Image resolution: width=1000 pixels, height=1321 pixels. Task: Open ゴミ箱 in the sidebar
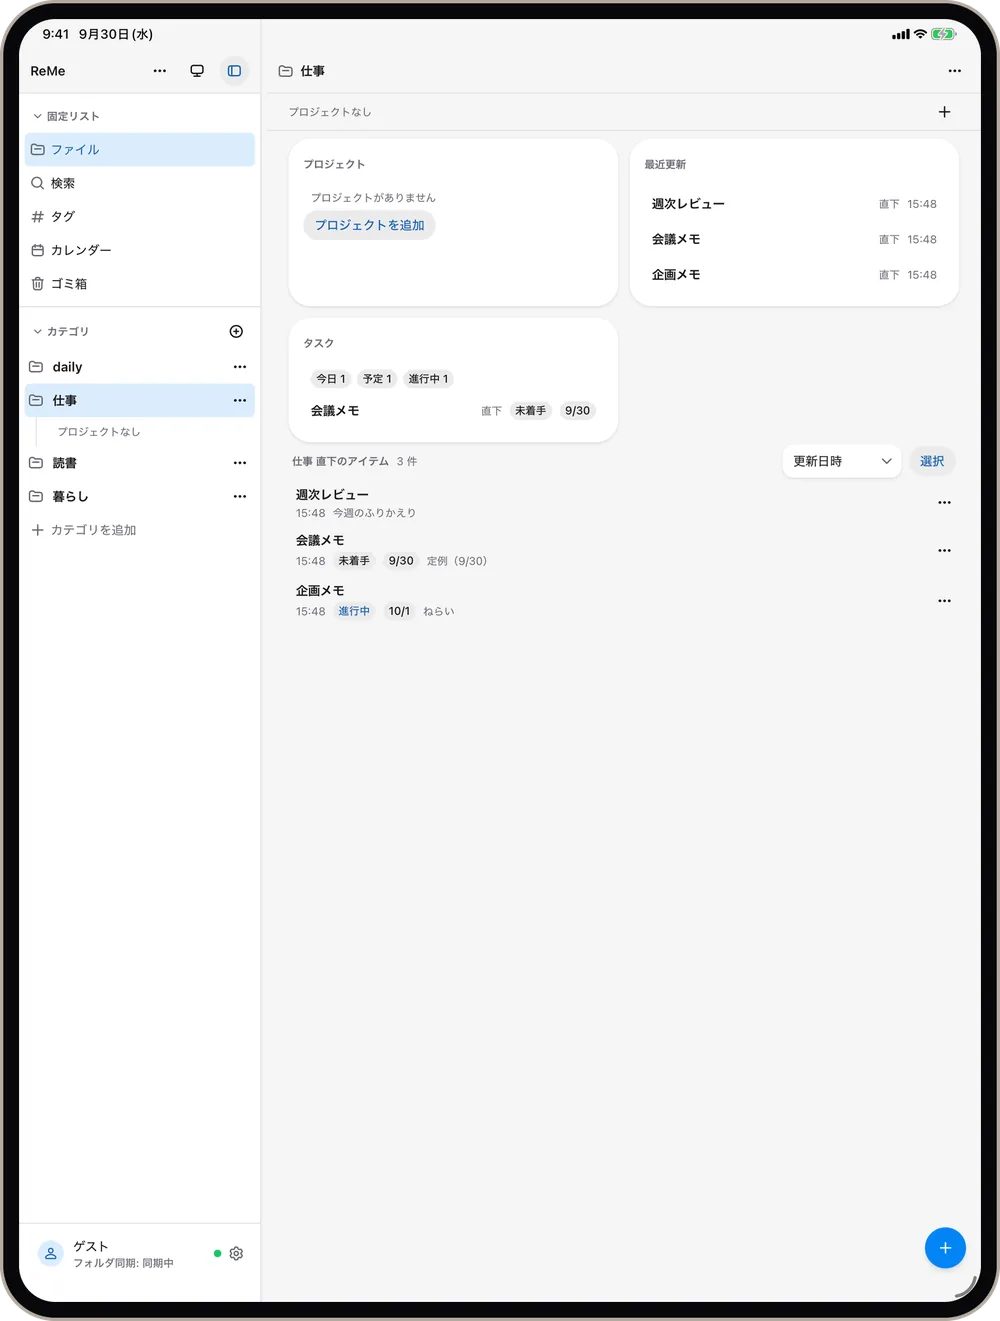pos(140,284)
